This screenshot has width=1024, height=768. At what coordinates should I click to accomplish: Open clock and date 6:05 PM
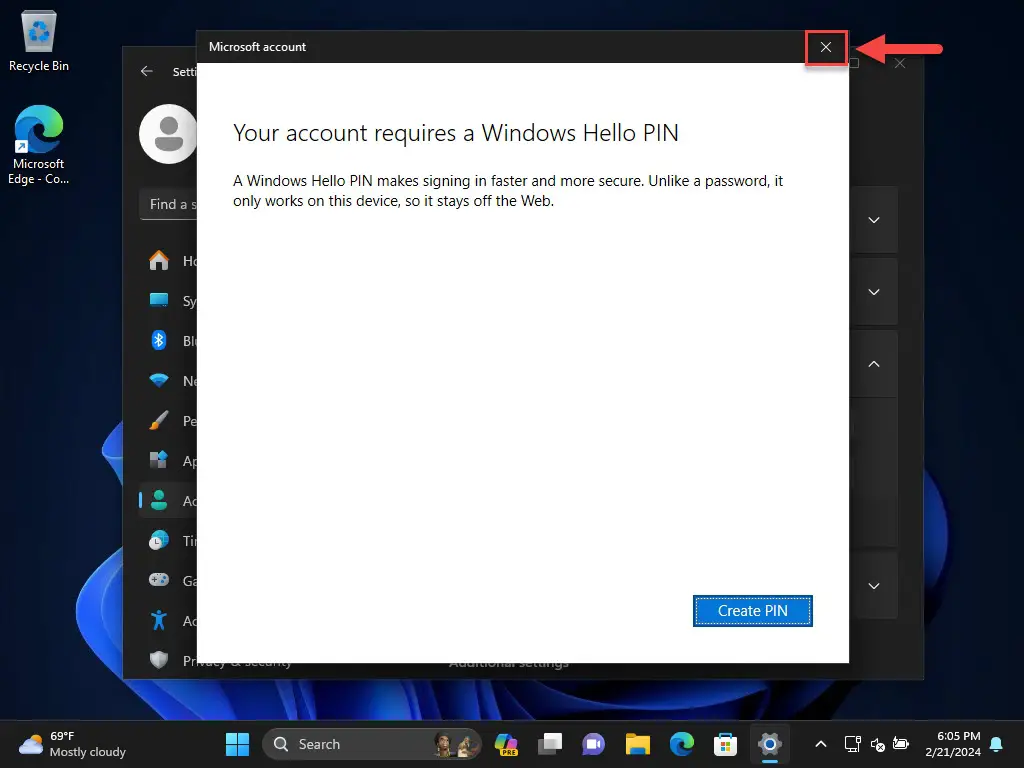(953, 744)
